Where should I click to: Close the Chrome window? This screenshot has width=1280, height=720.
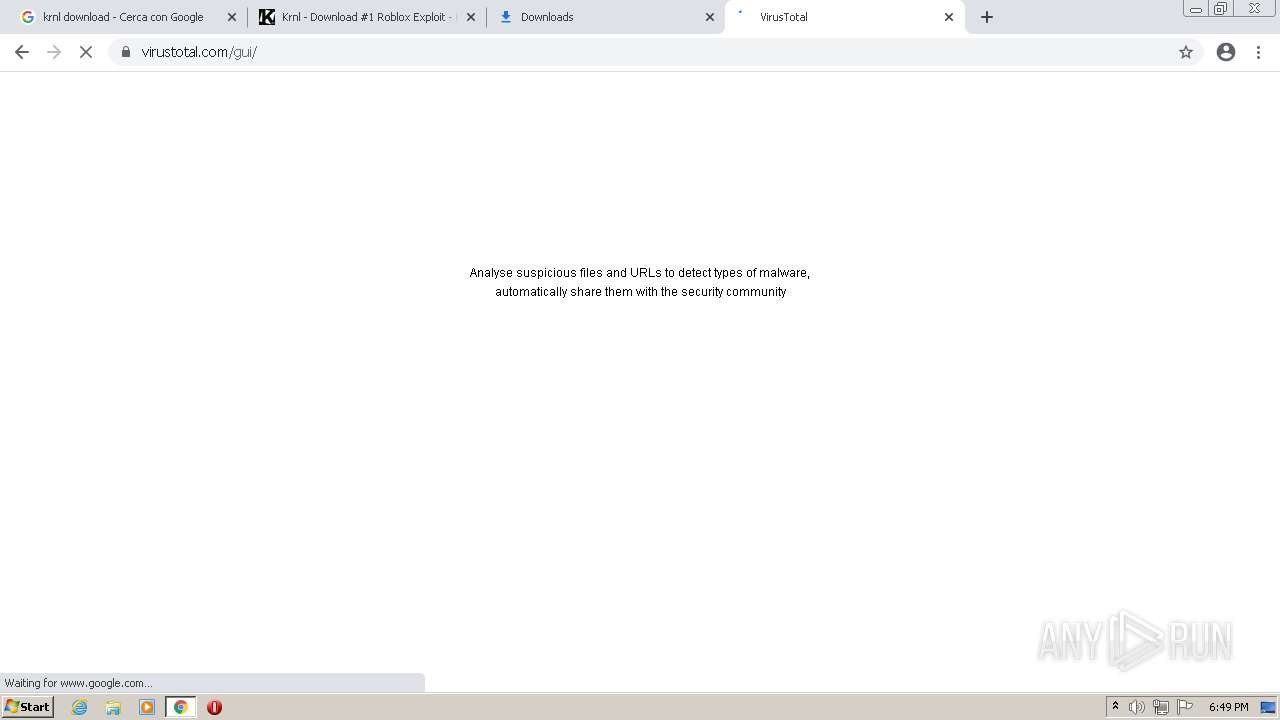pos(1254,9)
